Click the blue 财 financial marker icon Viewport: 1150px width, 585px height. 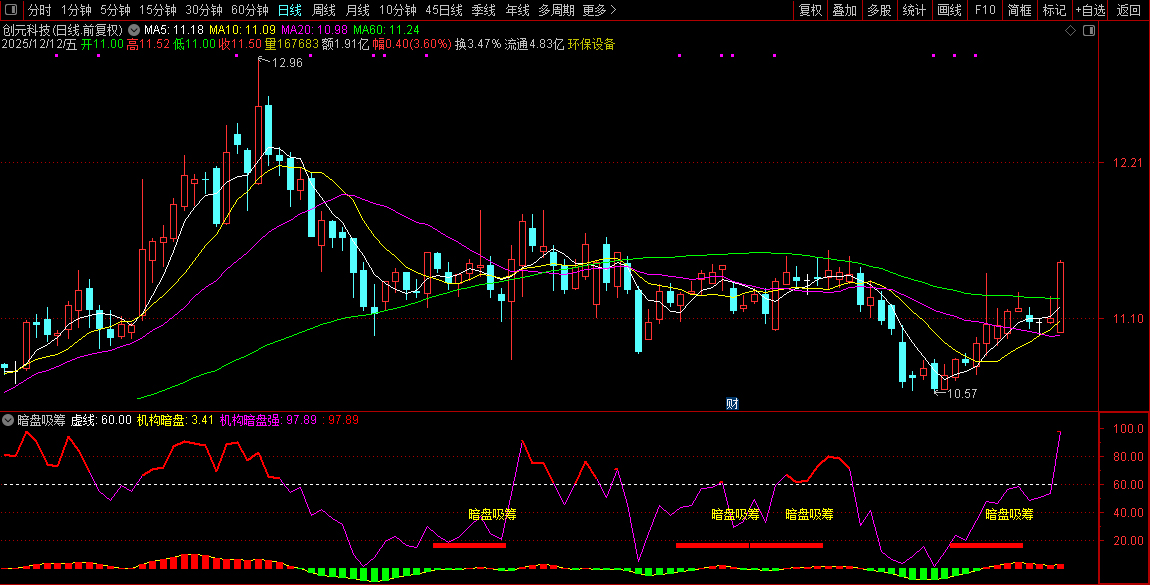pos(732,404)
